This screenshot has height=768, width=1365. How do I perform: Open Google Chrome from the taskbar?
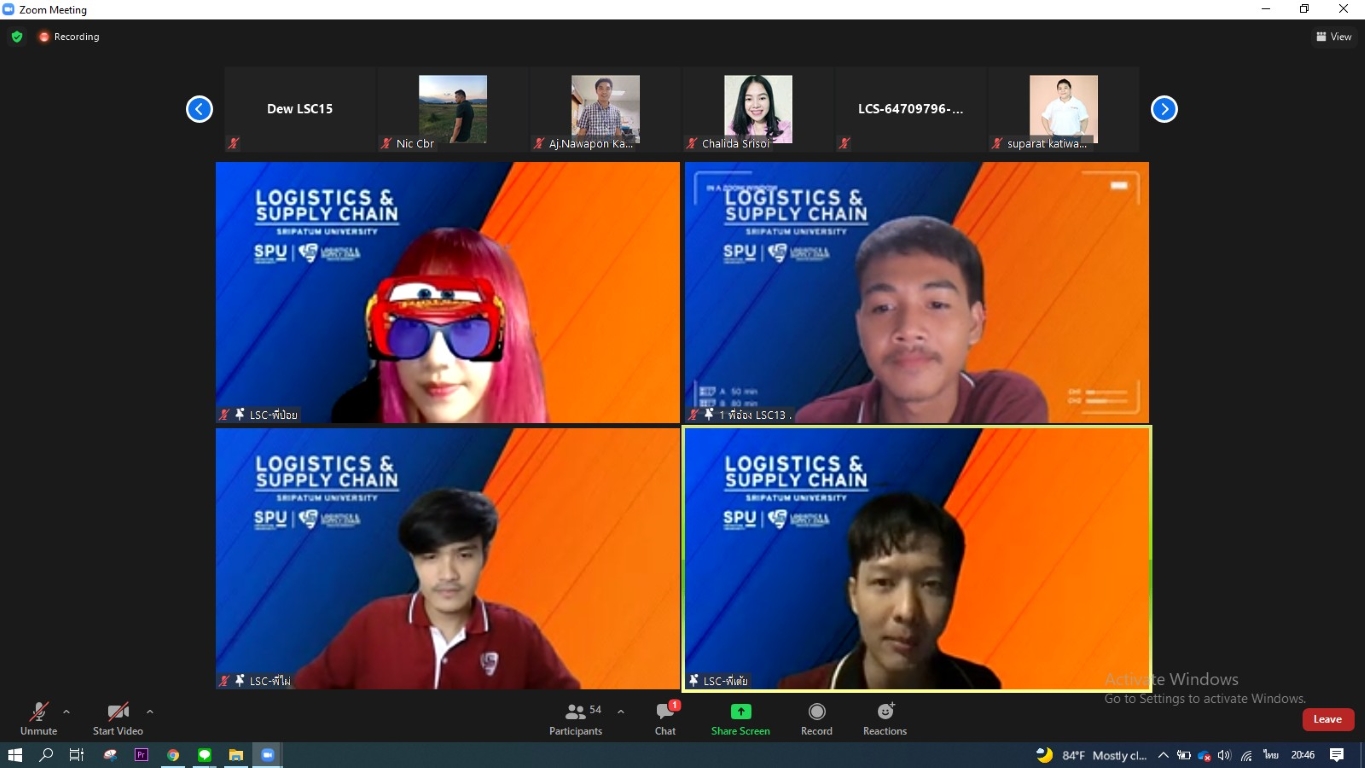pyautogui.click(x=173, y=755)
